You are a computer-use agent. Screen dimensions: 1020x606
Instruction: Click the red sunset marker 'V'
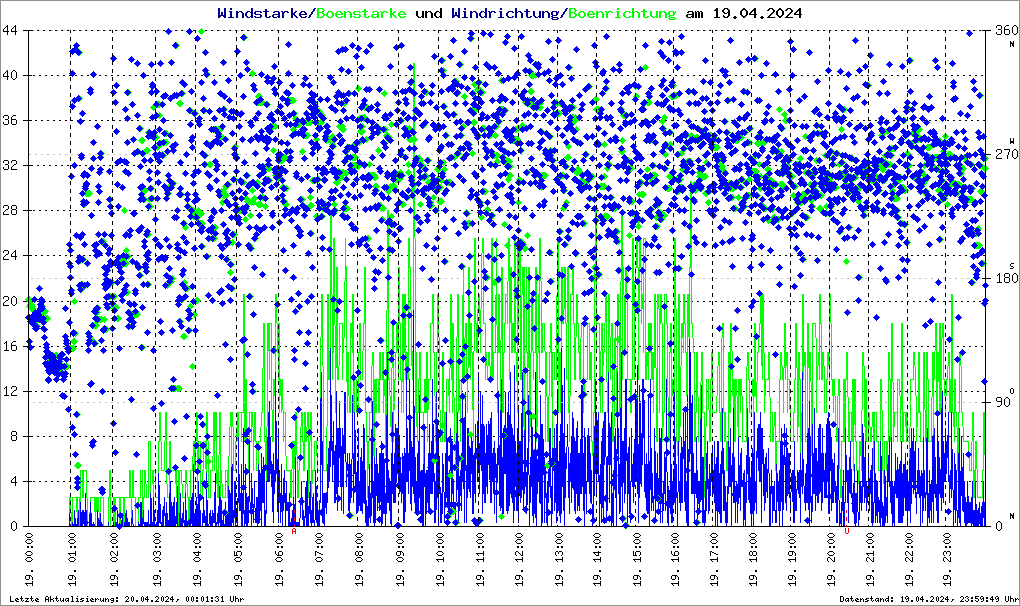847,531
